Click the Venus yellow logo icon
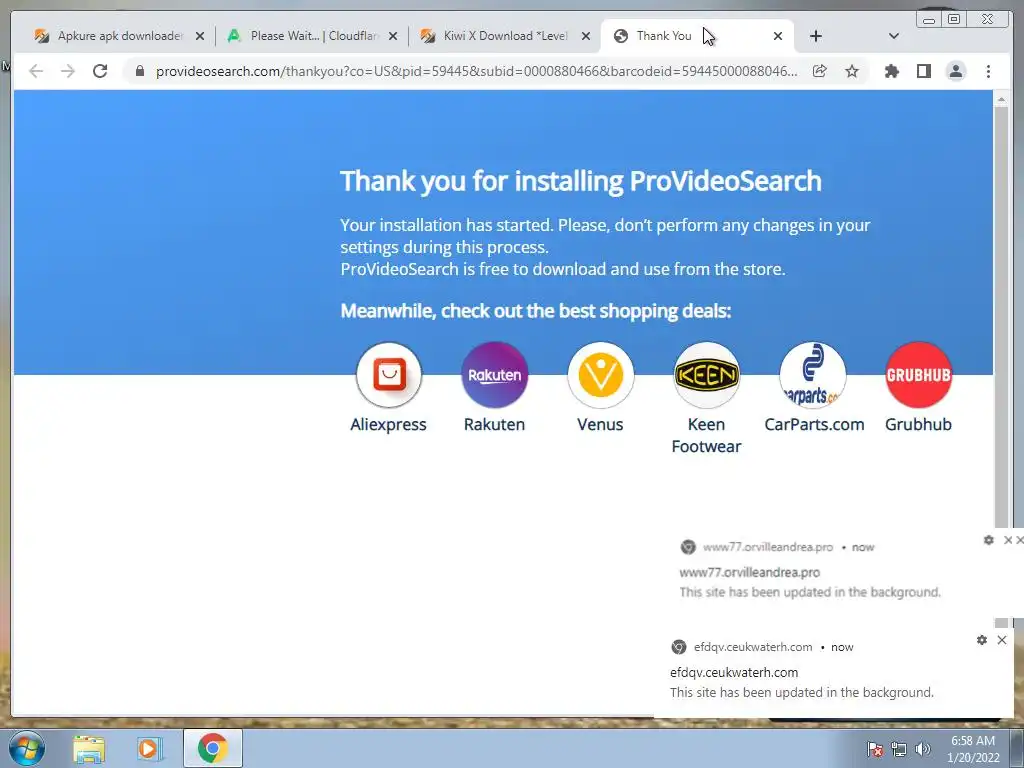The width and height of the screenshot is (1024, 768). 600,376
